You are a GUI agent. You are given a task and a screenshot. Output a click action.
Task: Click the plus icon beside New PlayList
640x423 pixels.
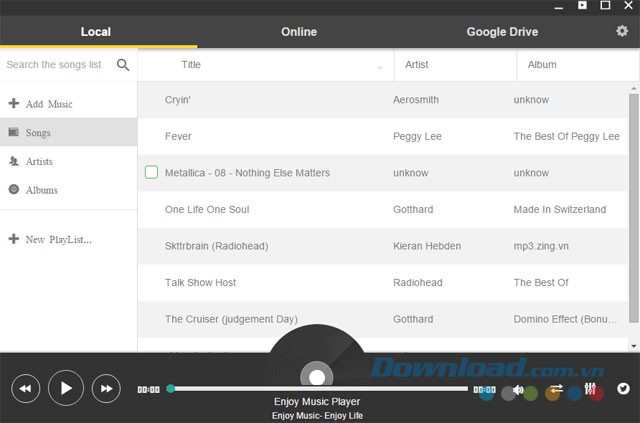[14, 238]
